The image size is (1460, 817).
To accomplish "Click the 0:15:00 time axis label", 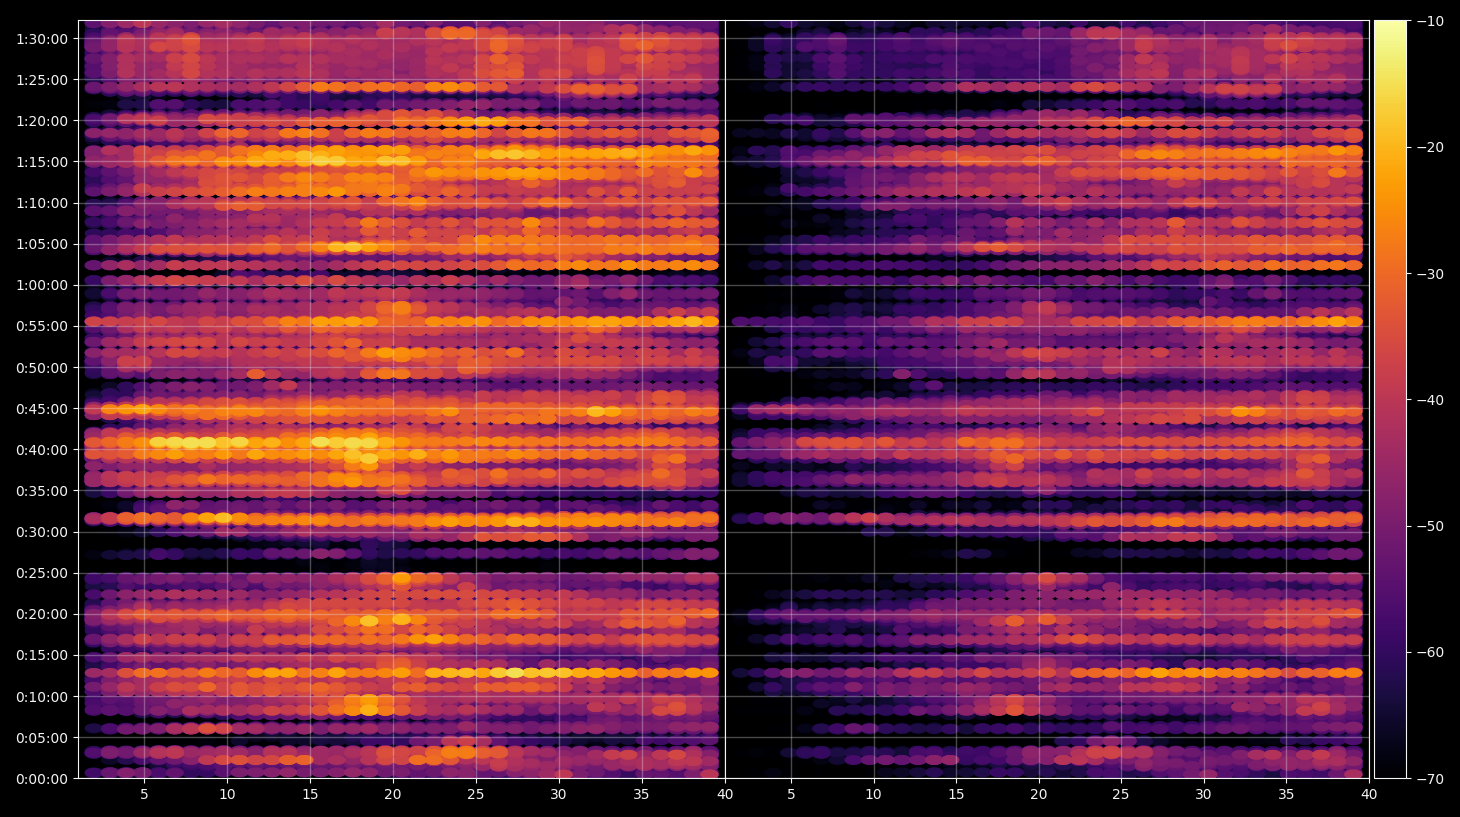I will point(42,656).
